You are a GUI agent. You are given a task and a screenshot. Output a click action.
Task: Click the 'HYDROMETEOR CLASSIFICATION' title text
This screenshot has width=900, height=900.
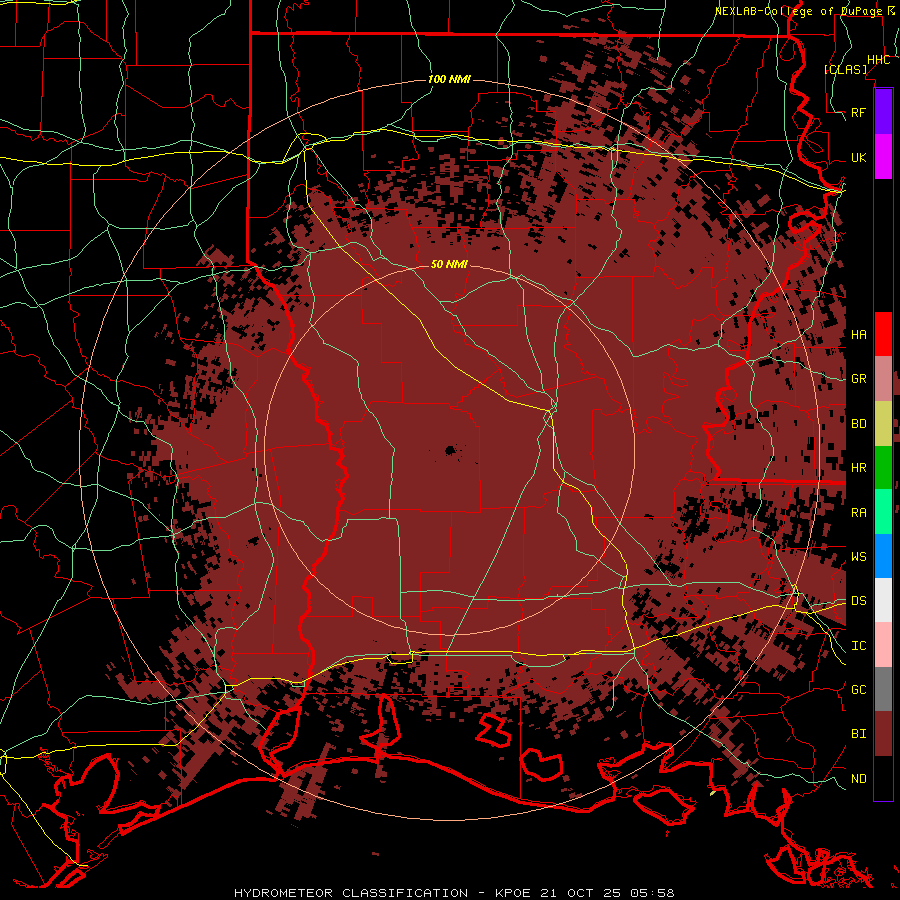[x=351, y=893]
